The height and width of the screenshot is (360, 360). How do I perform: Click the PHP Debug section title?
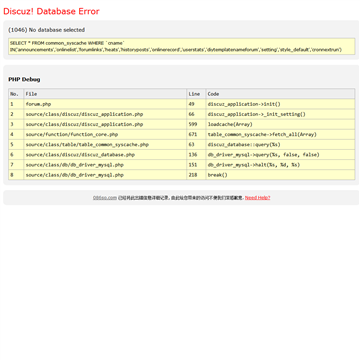click(24, 79)
